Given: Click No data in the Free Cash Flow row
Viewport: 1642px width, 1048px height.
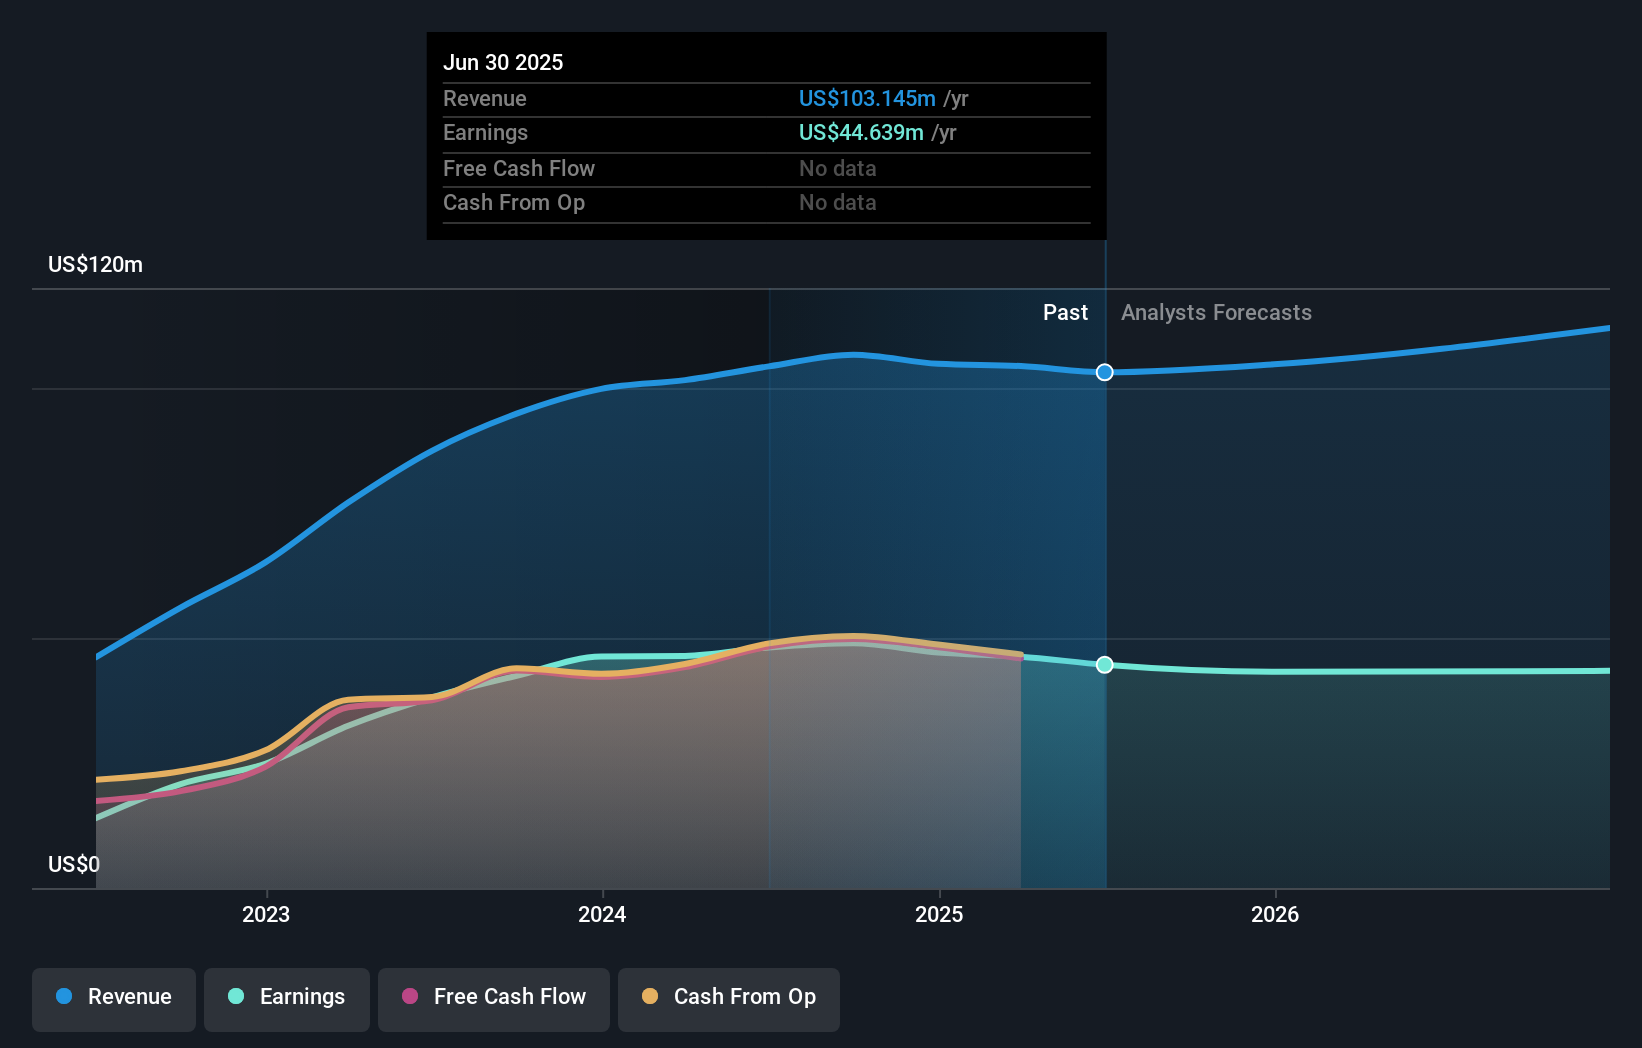Looking at the screenshot, I should [x=838, y=169].
